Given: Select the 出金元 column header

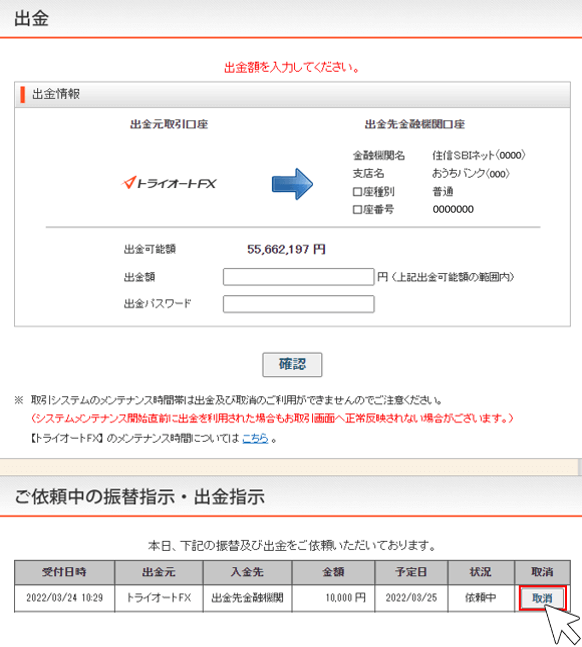Looking at the screenshot, I should [159, 572].
